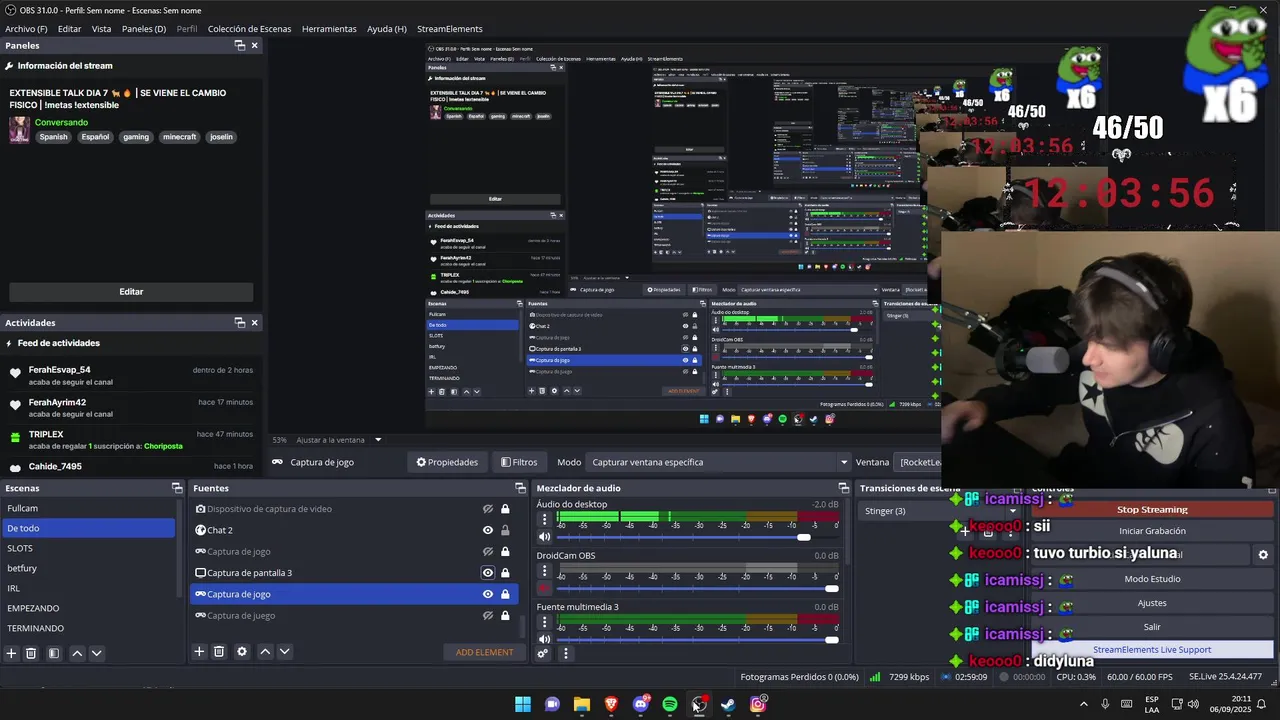The width and height of the screenshot is (1280, 720).
Task: Unmute DroidCam OBS audio source
Action: coord(545,588)
